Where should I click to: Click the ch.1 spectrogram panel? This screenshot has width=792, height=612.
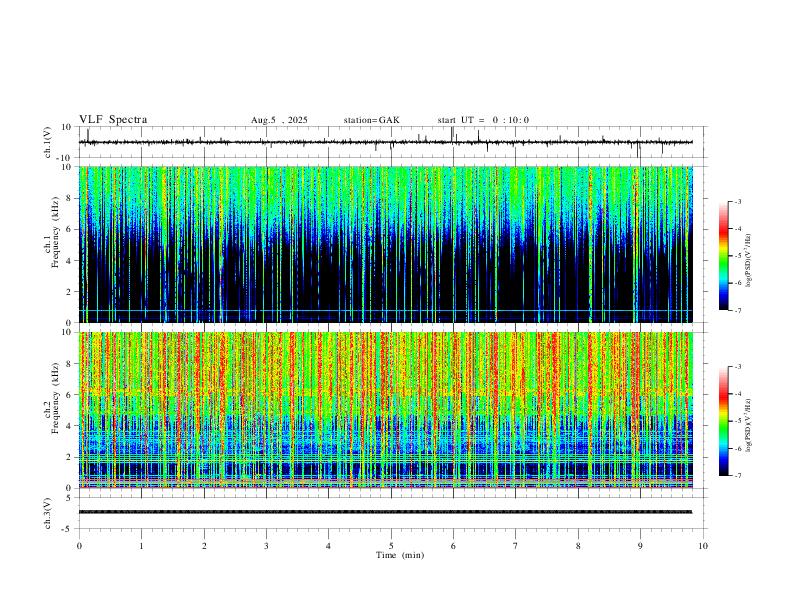click(x=385, y=244)
